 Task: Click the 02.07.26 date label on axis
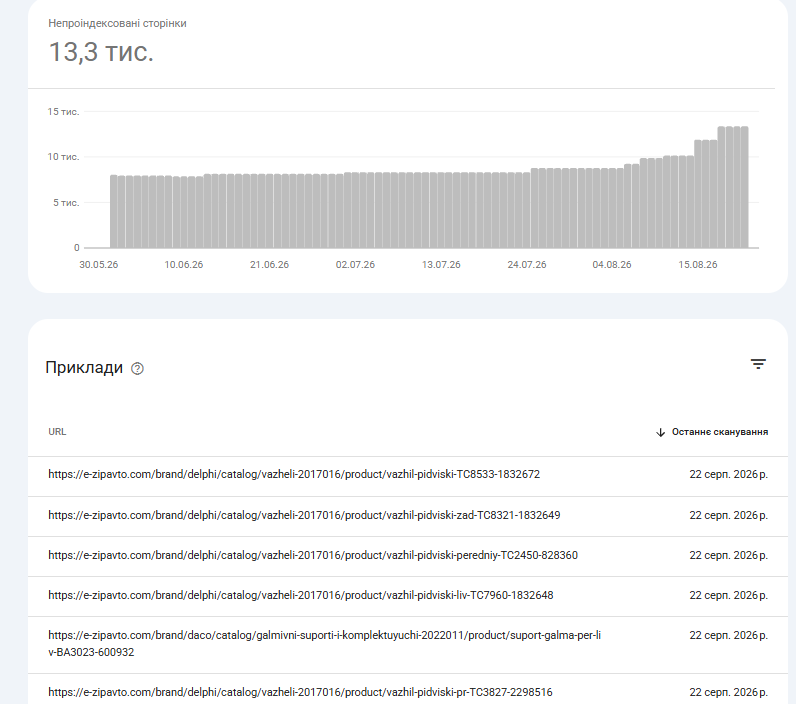tap(355, 265)
